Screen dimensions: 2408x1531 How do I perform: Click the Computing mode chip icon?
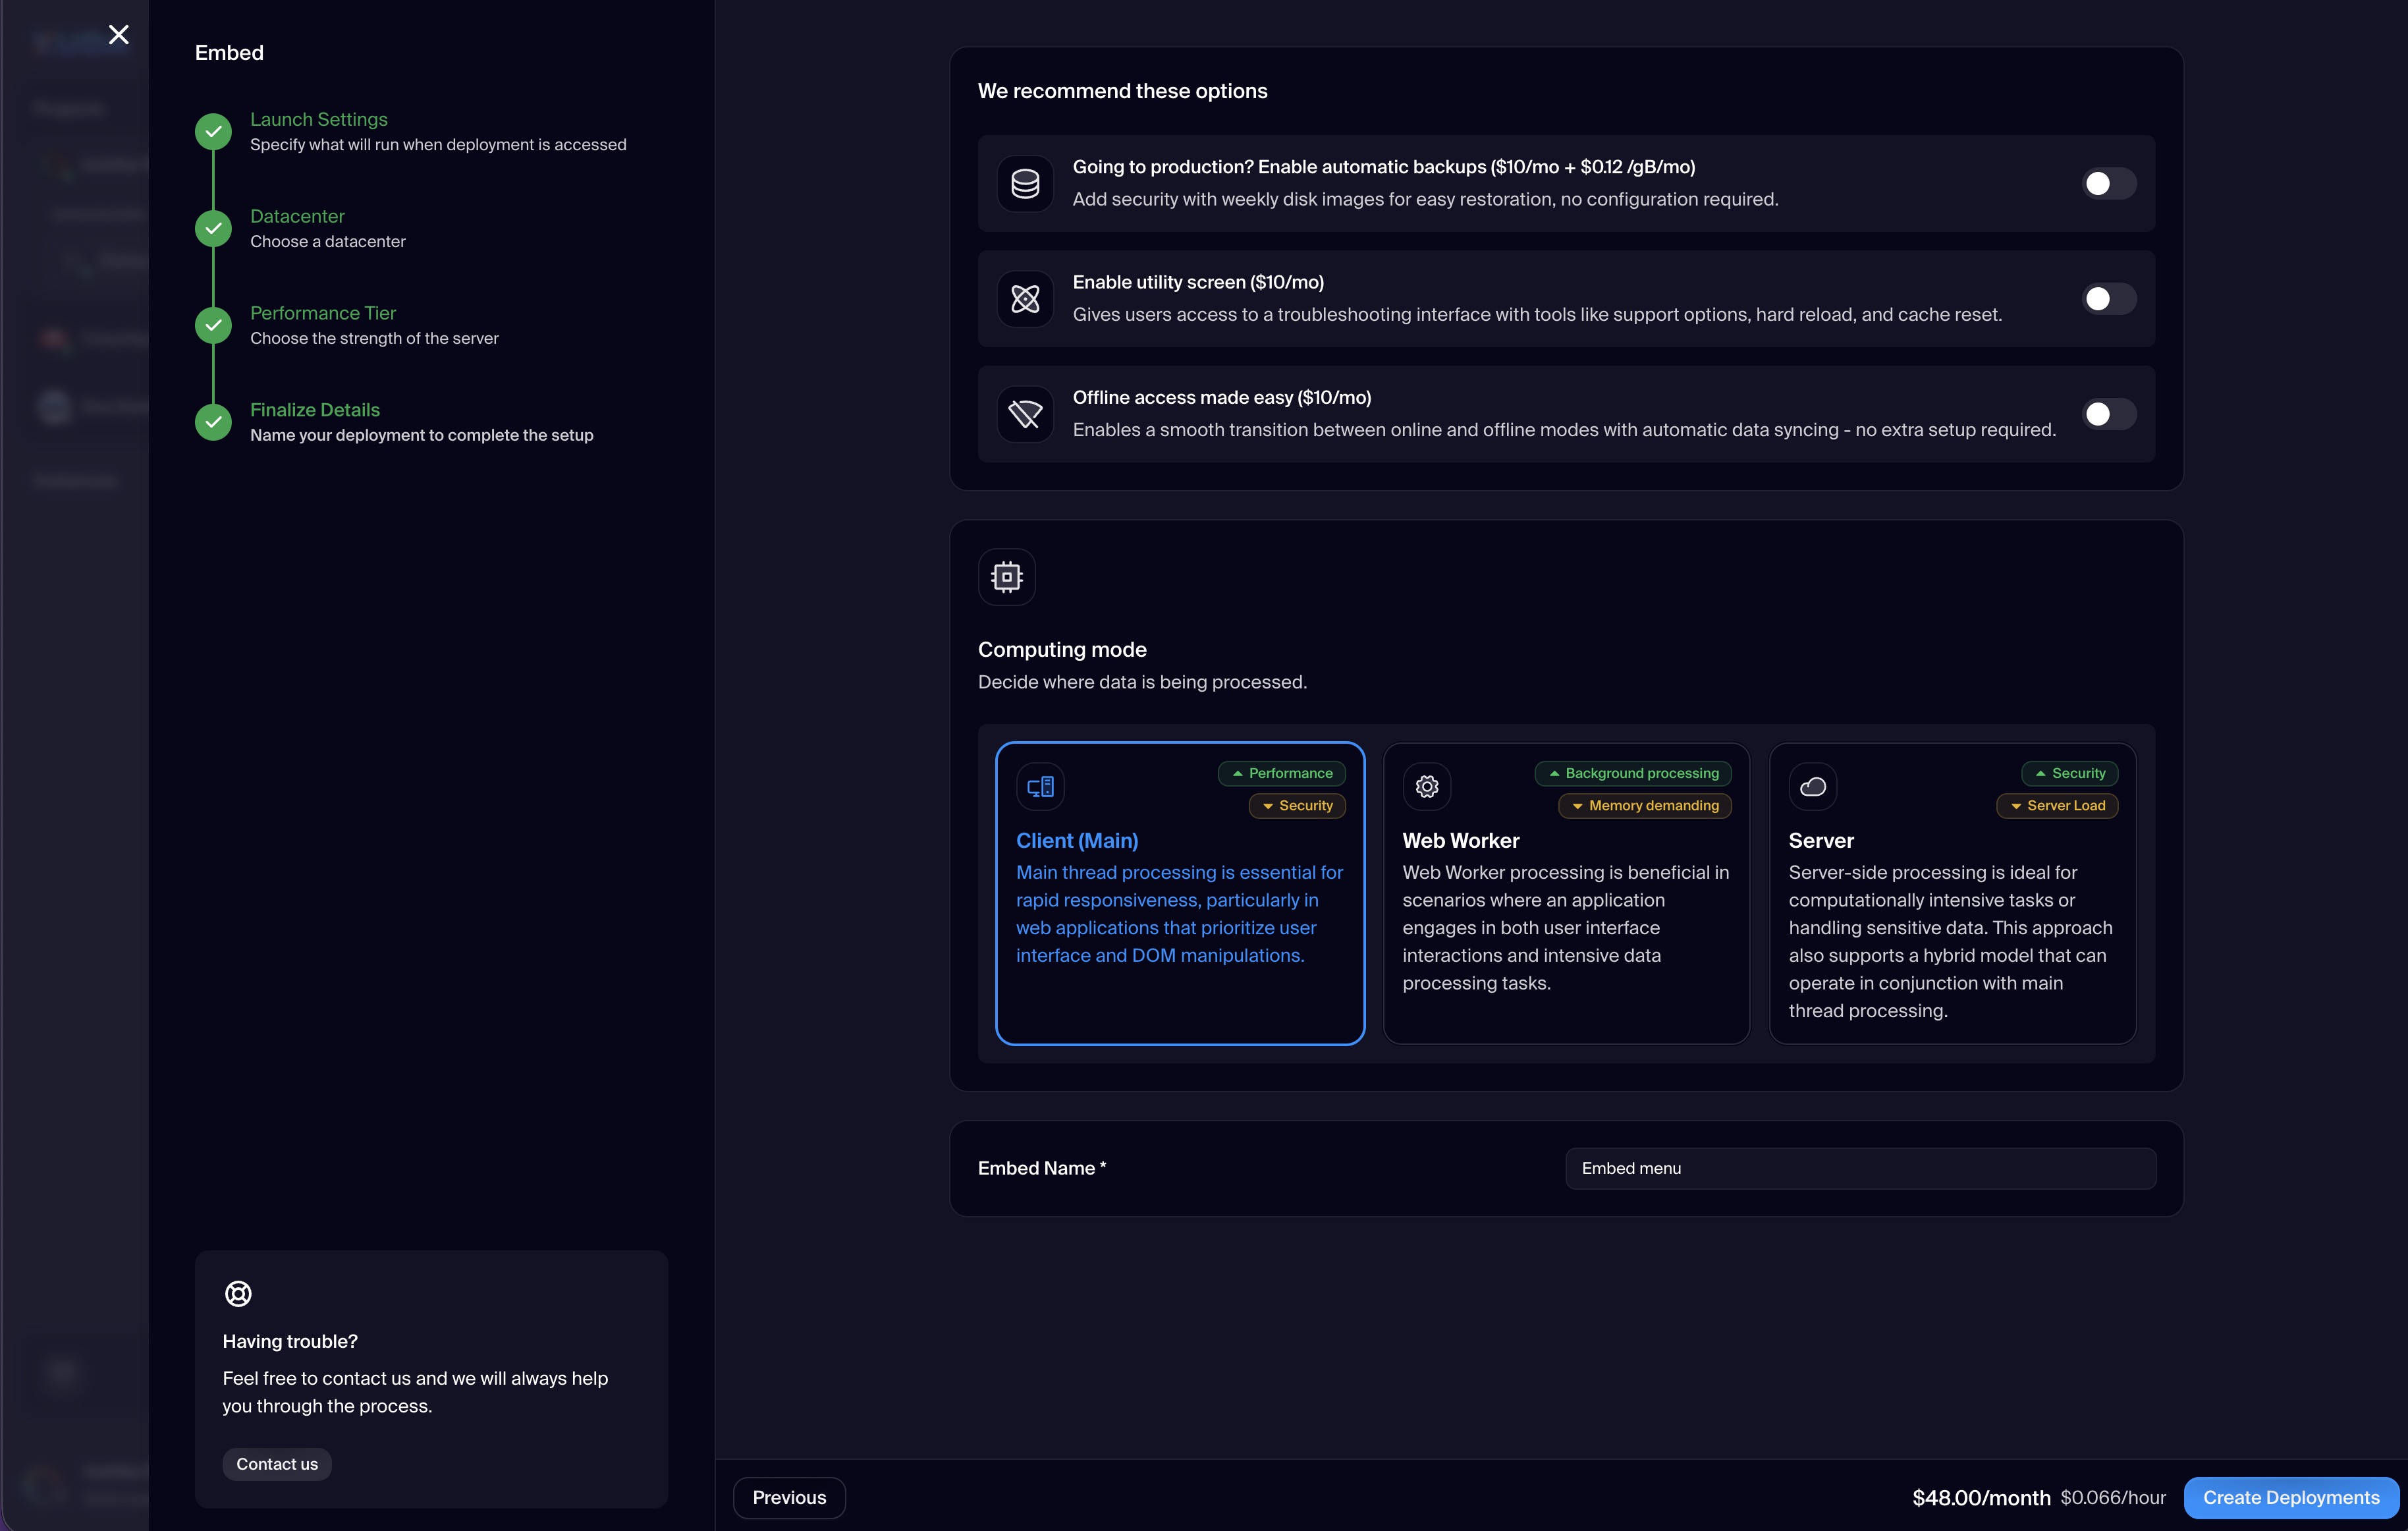(x=1006, y=577)
